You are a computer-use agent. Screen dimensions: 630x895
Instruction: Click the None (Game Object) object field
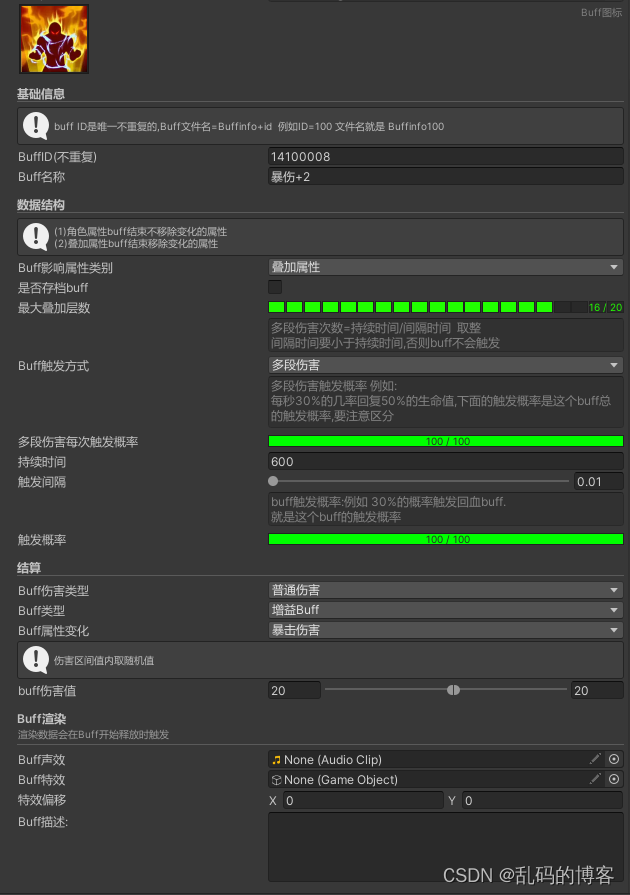pos(446,779)
